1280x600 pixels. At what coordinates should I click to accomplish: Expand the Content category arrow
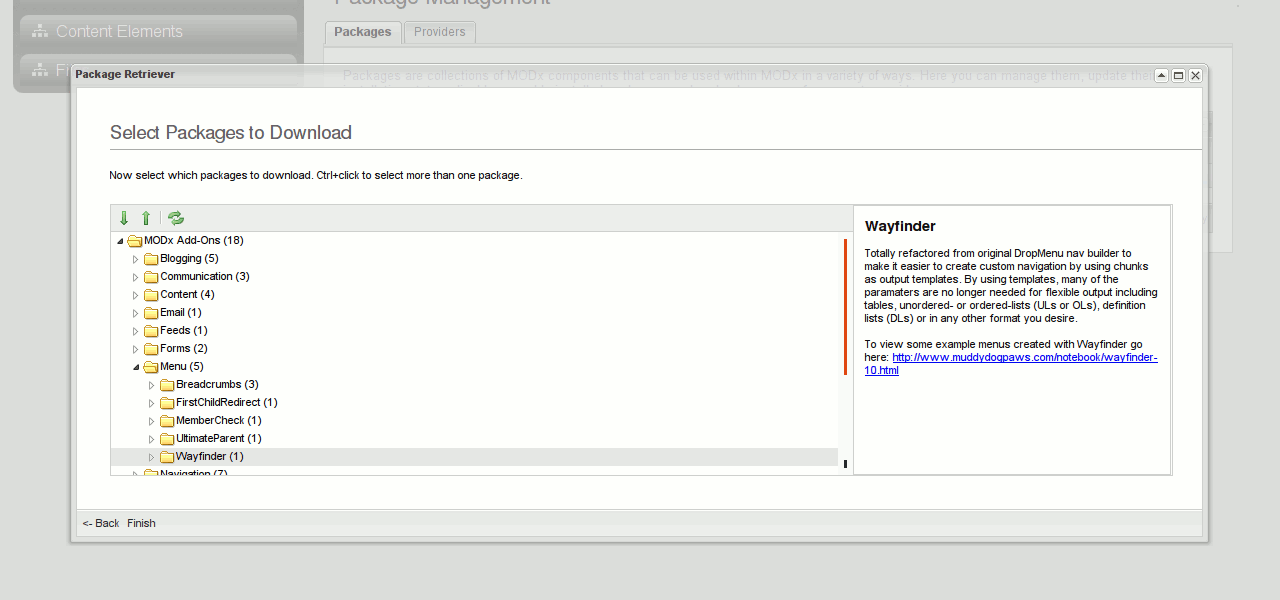coord(136,295)
